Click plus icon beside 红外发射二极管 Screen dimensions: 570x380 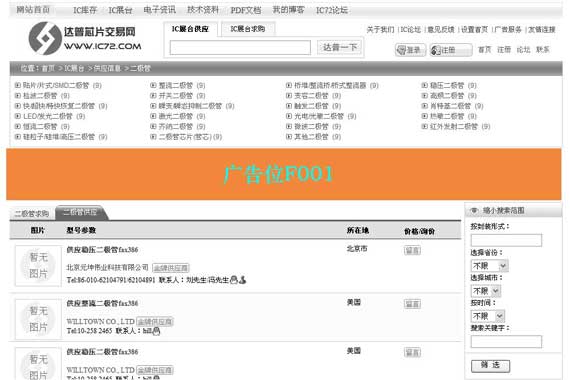pyautogui.click(x=424, y=126)
